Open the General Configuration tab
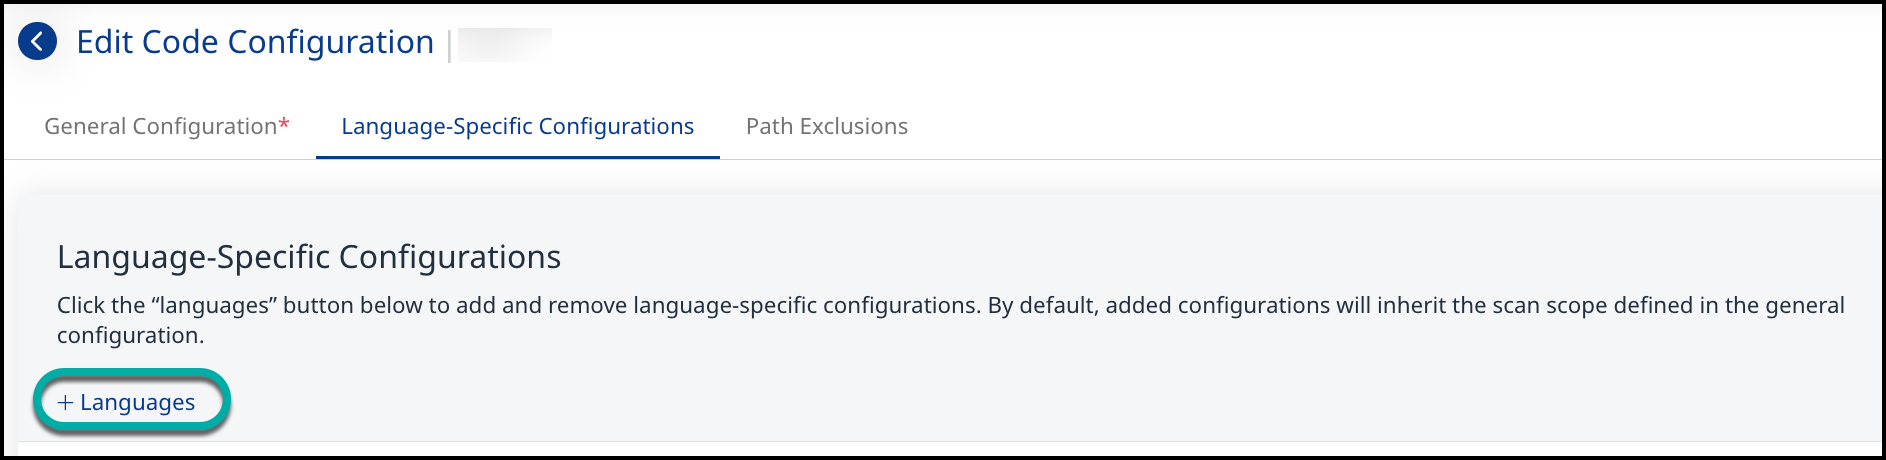1886x460 pixels. click(x=160, y=127)
